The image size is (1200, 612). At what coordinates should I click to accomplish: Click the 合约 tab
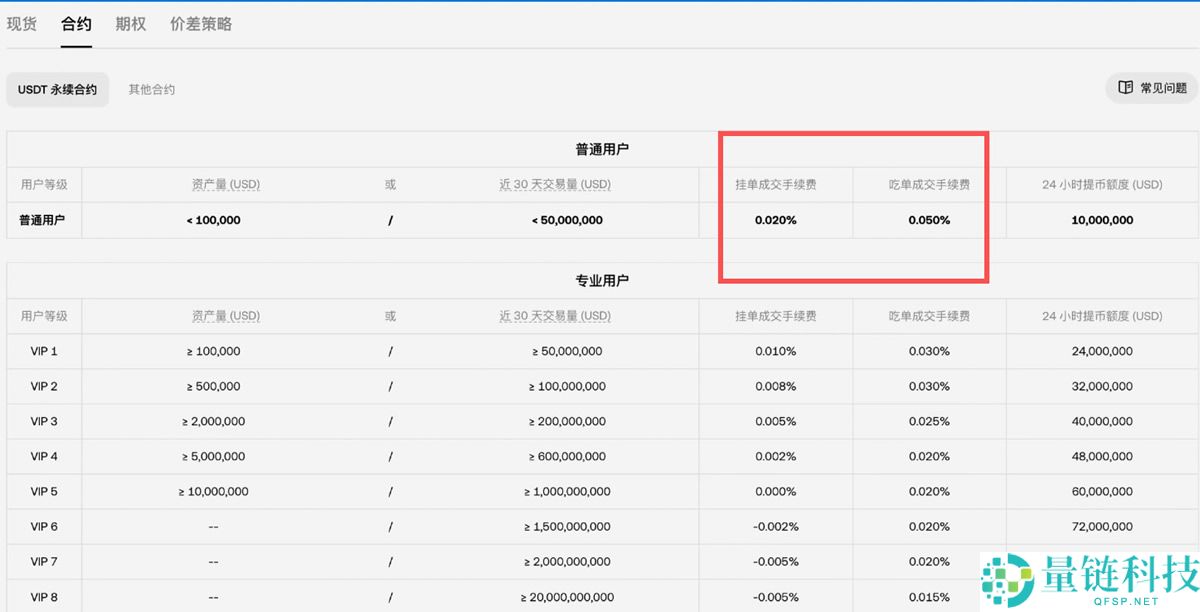[76, 23]
